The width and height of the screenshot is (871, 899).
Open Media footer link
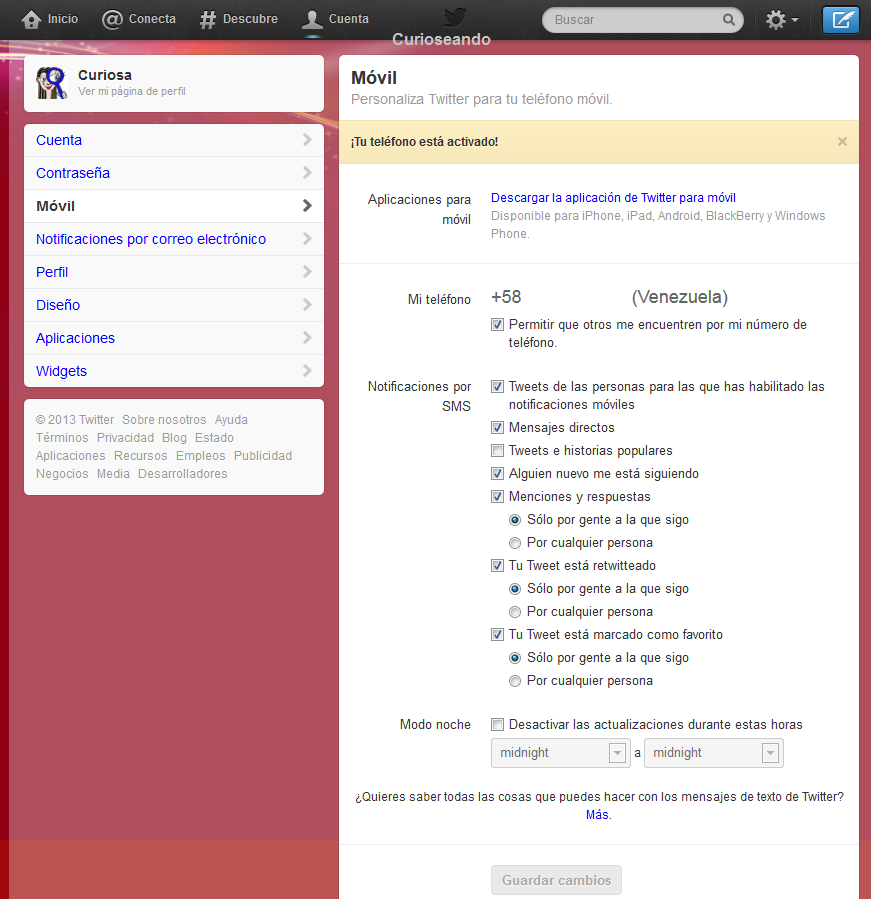(x=113, y=474)
